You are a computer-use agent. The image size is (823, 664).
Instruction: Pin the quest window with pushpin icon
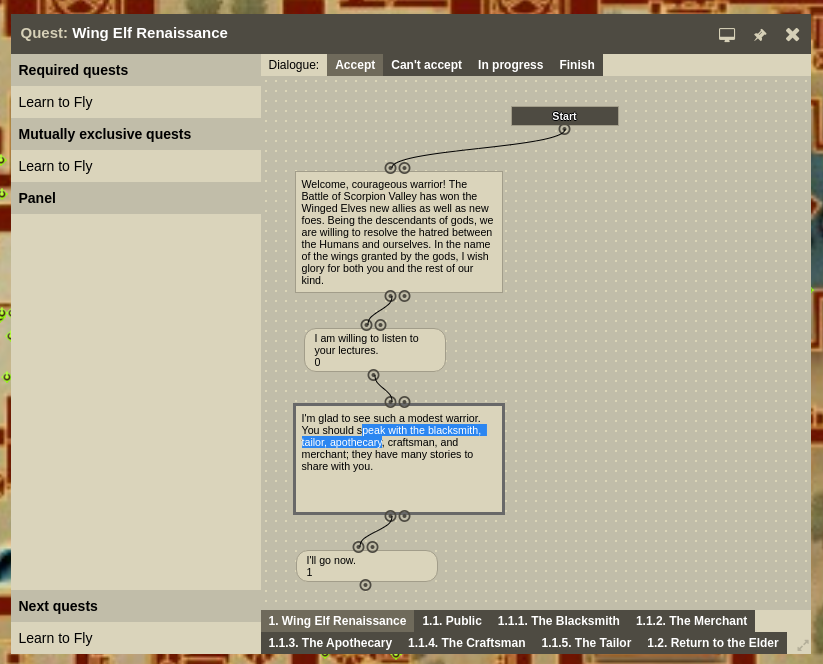(760, 34)
